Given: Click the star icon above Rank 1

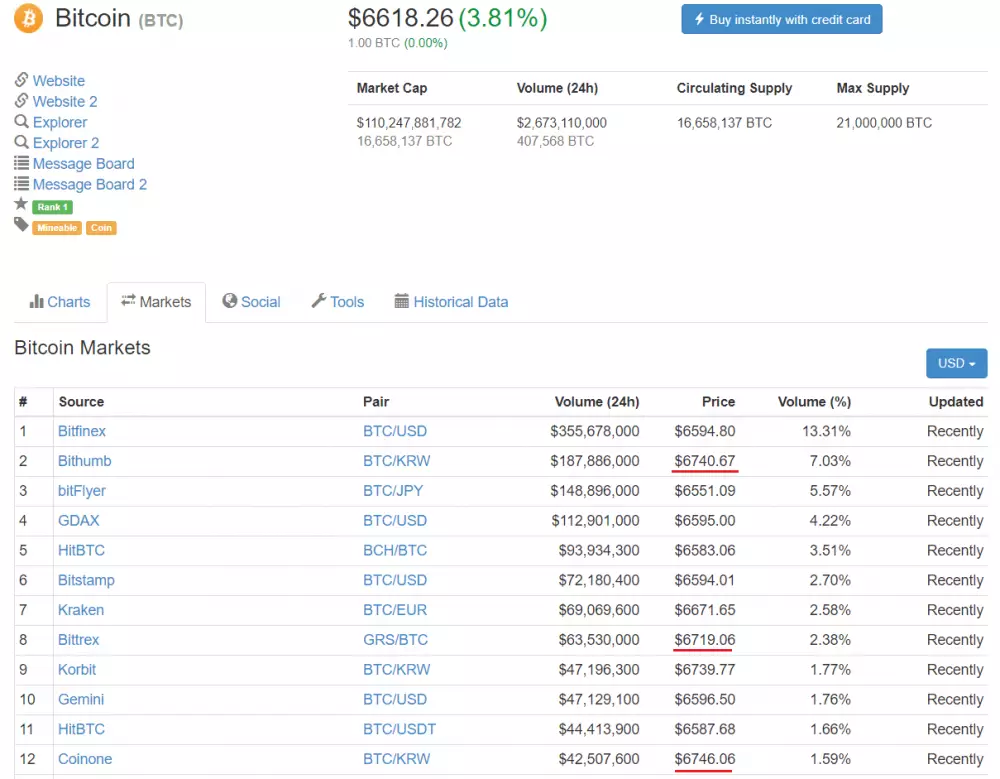Looking at the screenshot, I should coord(19,205).
